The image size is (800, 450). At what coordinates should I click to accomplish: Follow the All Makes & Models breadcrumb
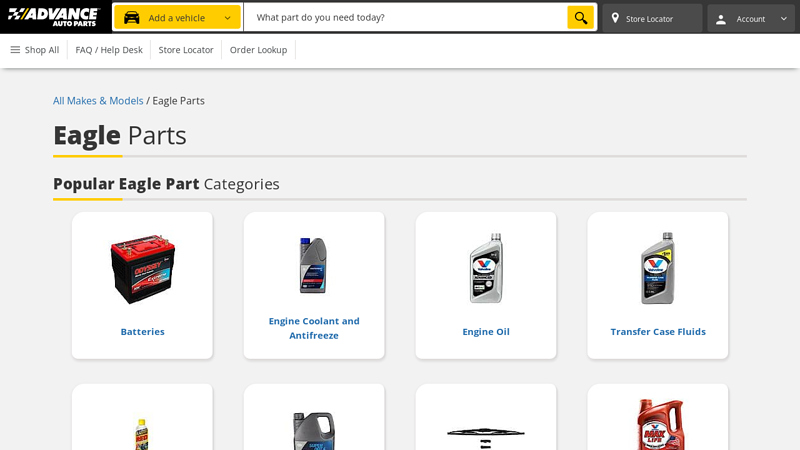pyautogui.click(x=98, y=101)
